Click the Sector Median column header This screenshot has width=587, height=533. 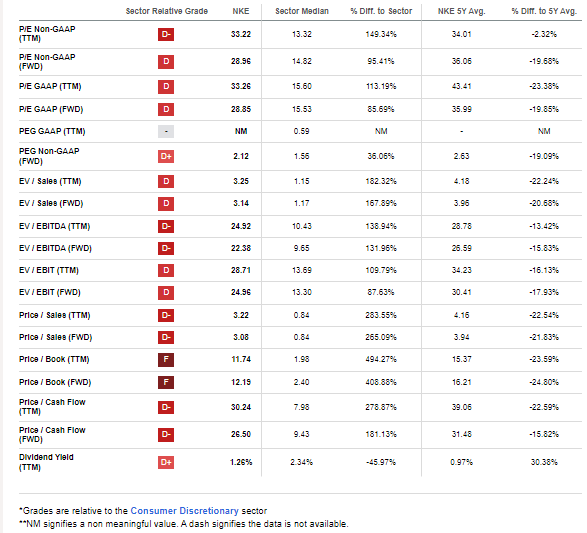click(x=302, y=11)
